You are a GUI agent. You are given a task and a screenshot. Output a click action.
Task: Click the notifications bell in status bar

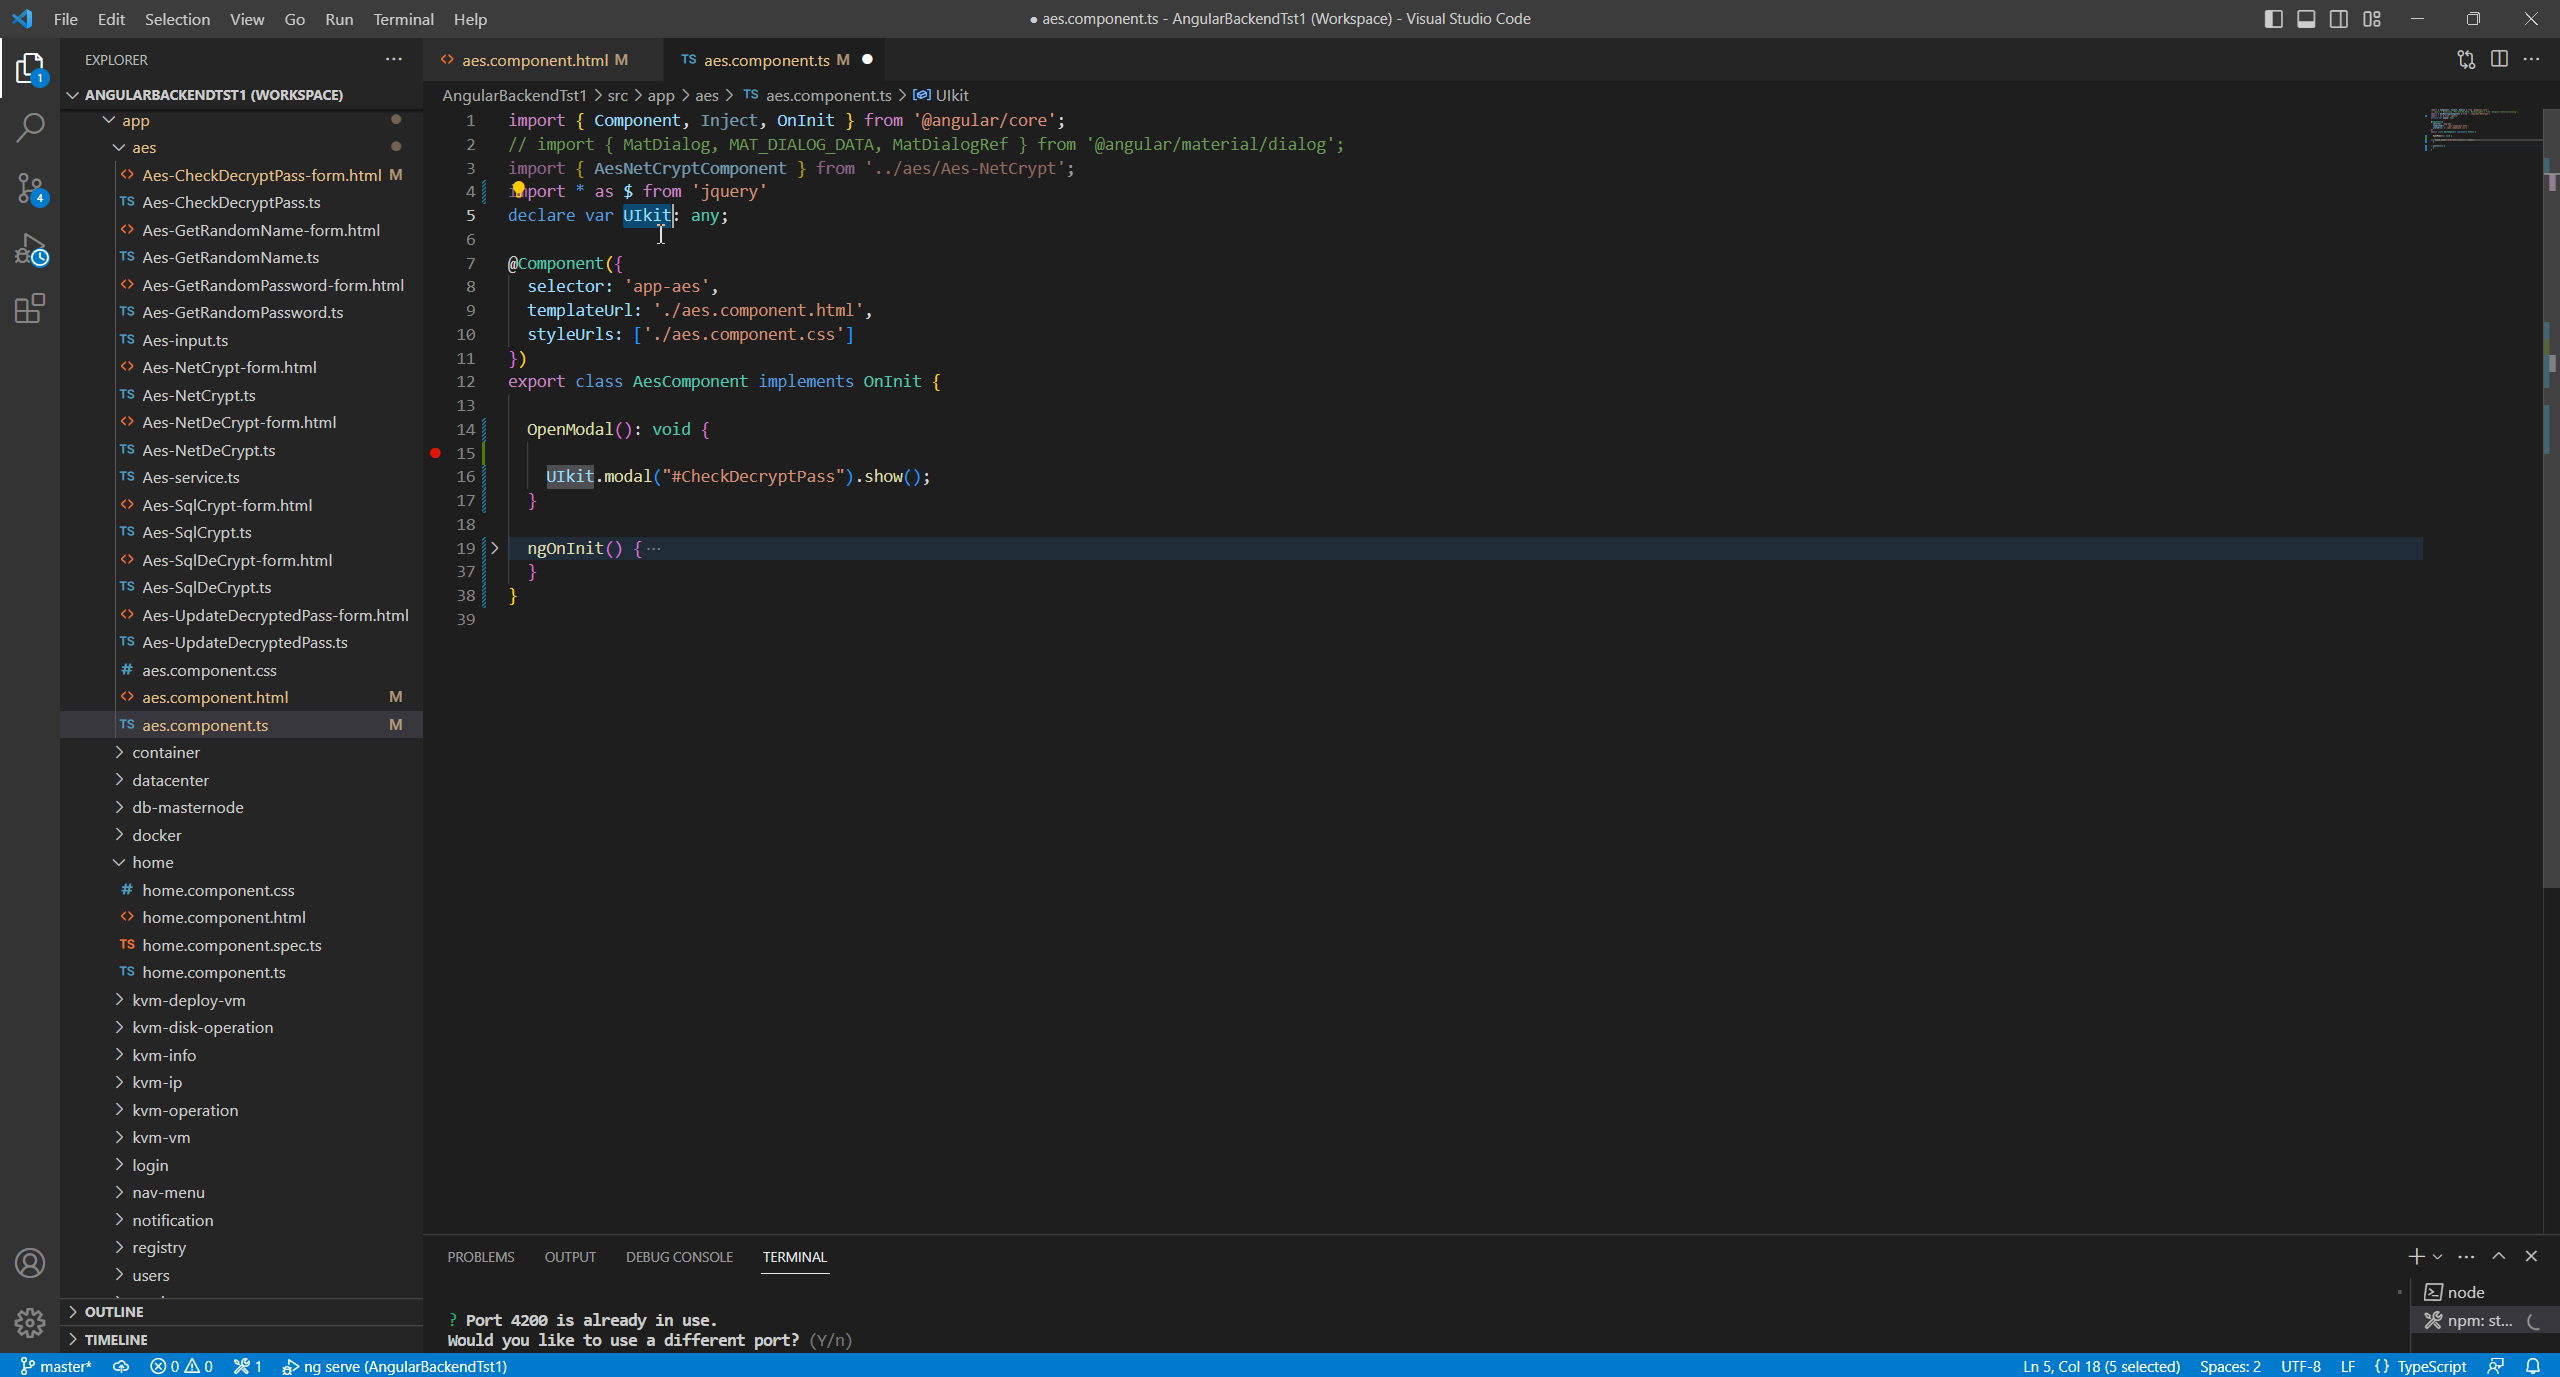(2533, 1366)
